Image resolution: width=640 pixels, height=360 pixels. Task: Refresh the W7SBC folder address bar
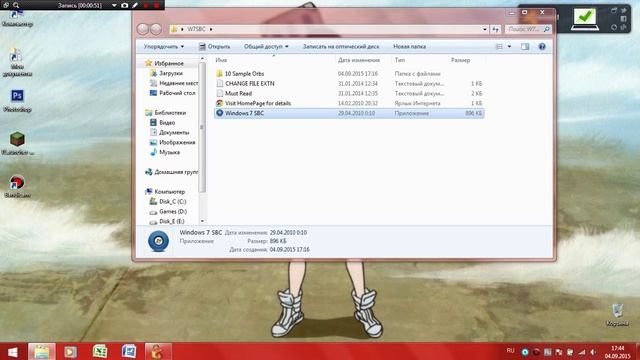[x=496, y=29]
